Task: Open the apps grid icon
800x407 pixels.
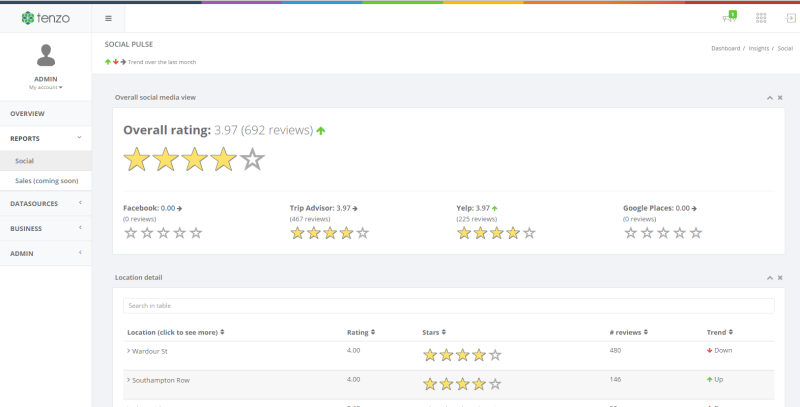Action: pyautogui.click(x=761, y=18)
